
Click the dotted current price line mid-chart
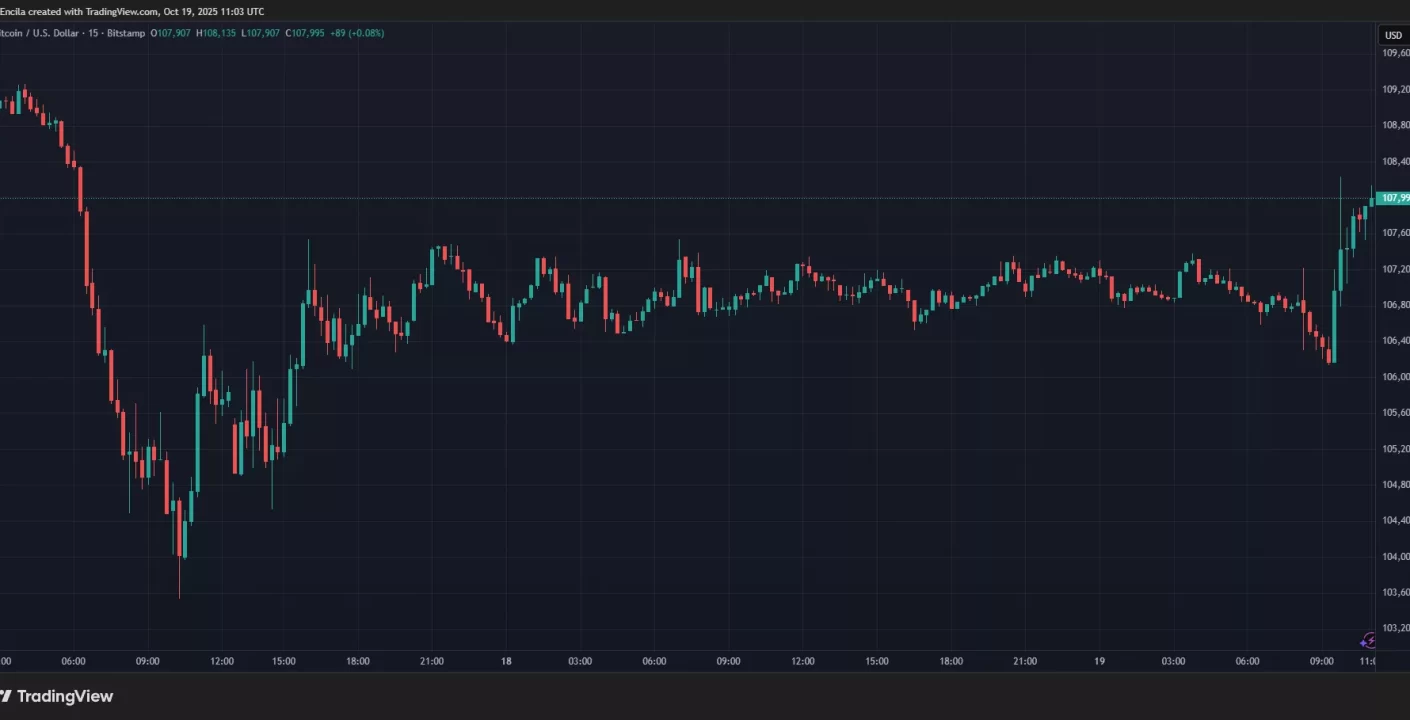point(700,198)
